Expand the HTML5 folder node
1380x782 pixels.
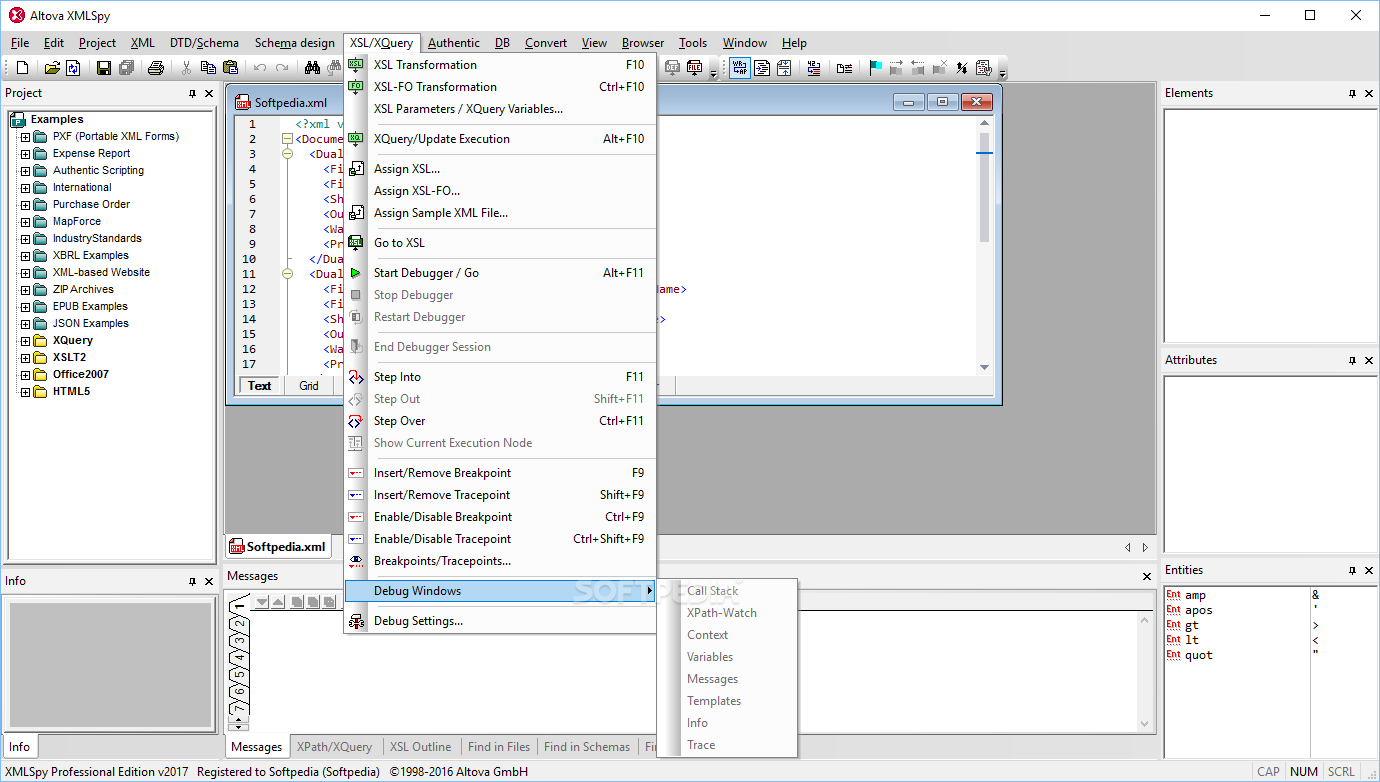26,392
